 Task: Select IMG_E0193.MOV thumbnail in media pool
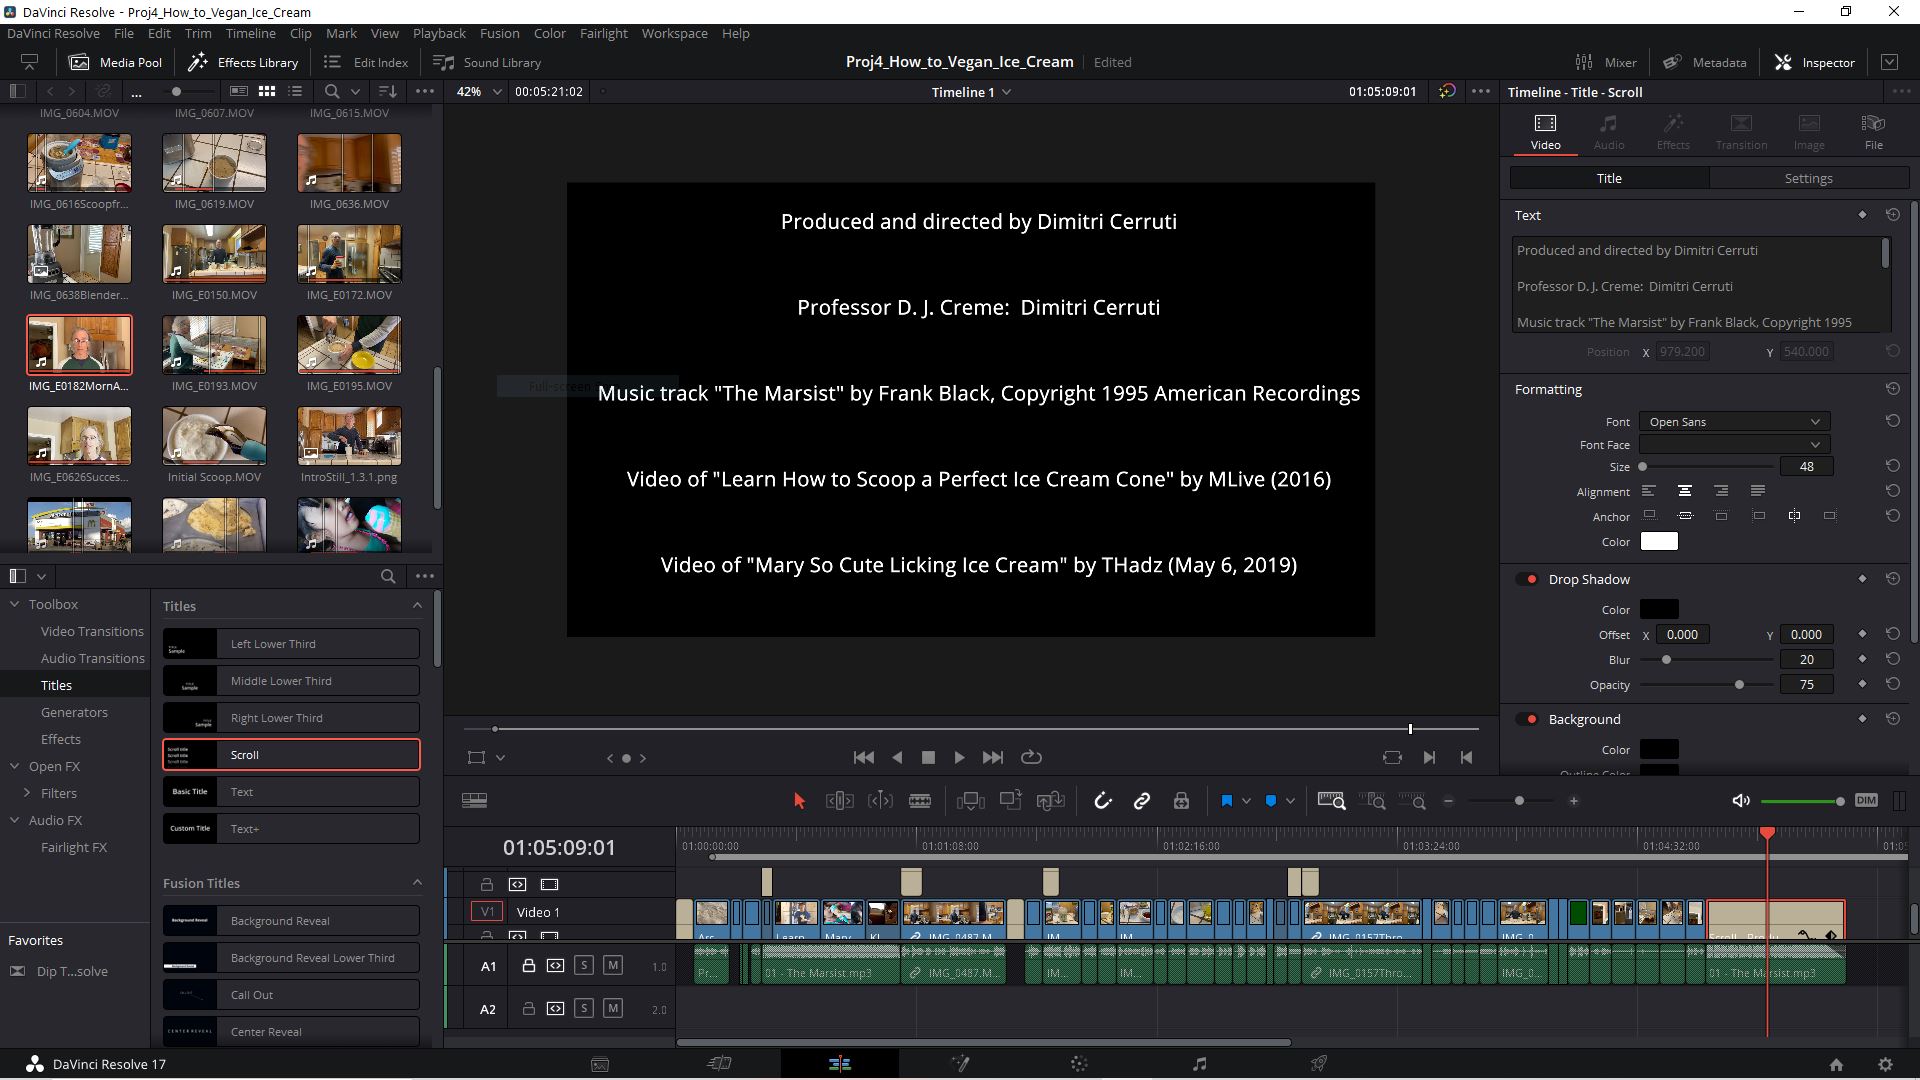click(214, 345)
